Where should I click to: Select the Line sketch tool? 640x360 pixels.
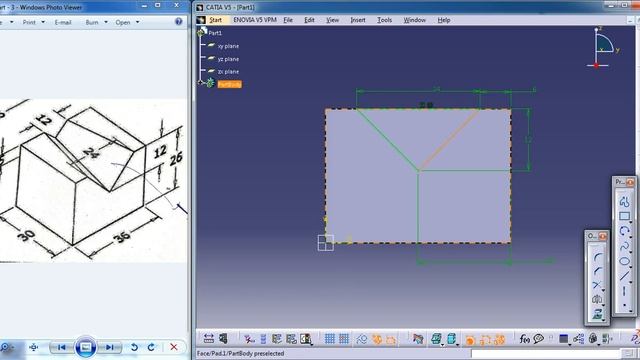pos(624,276)
